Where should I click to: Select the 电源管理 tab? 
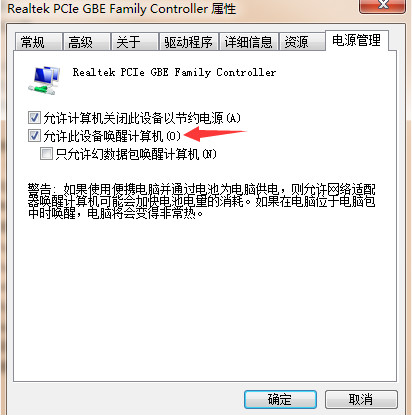(356, 40)
